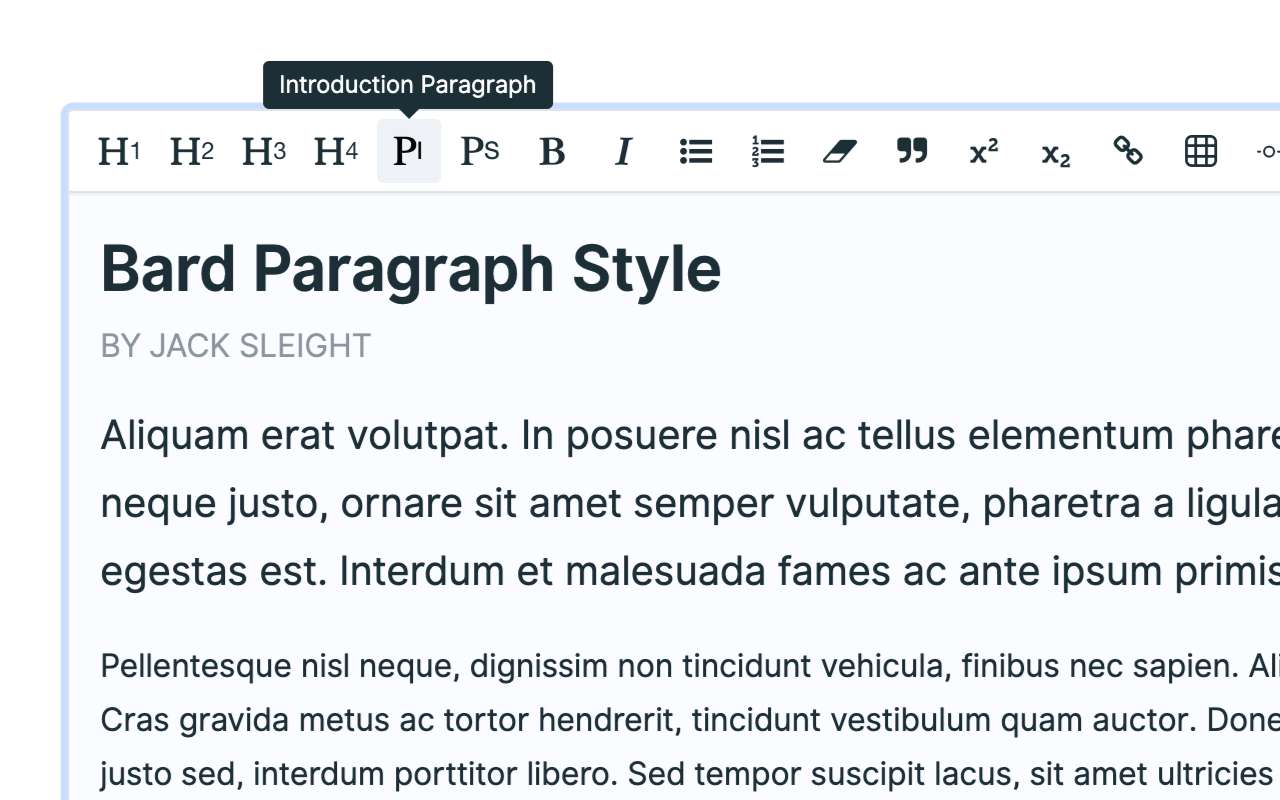Viewport: 1280px width, 800px height.
Task: Place cursor in the Pellentesque nisl neque paragraph
Action: pyautogui.click(x=690, y=720)
